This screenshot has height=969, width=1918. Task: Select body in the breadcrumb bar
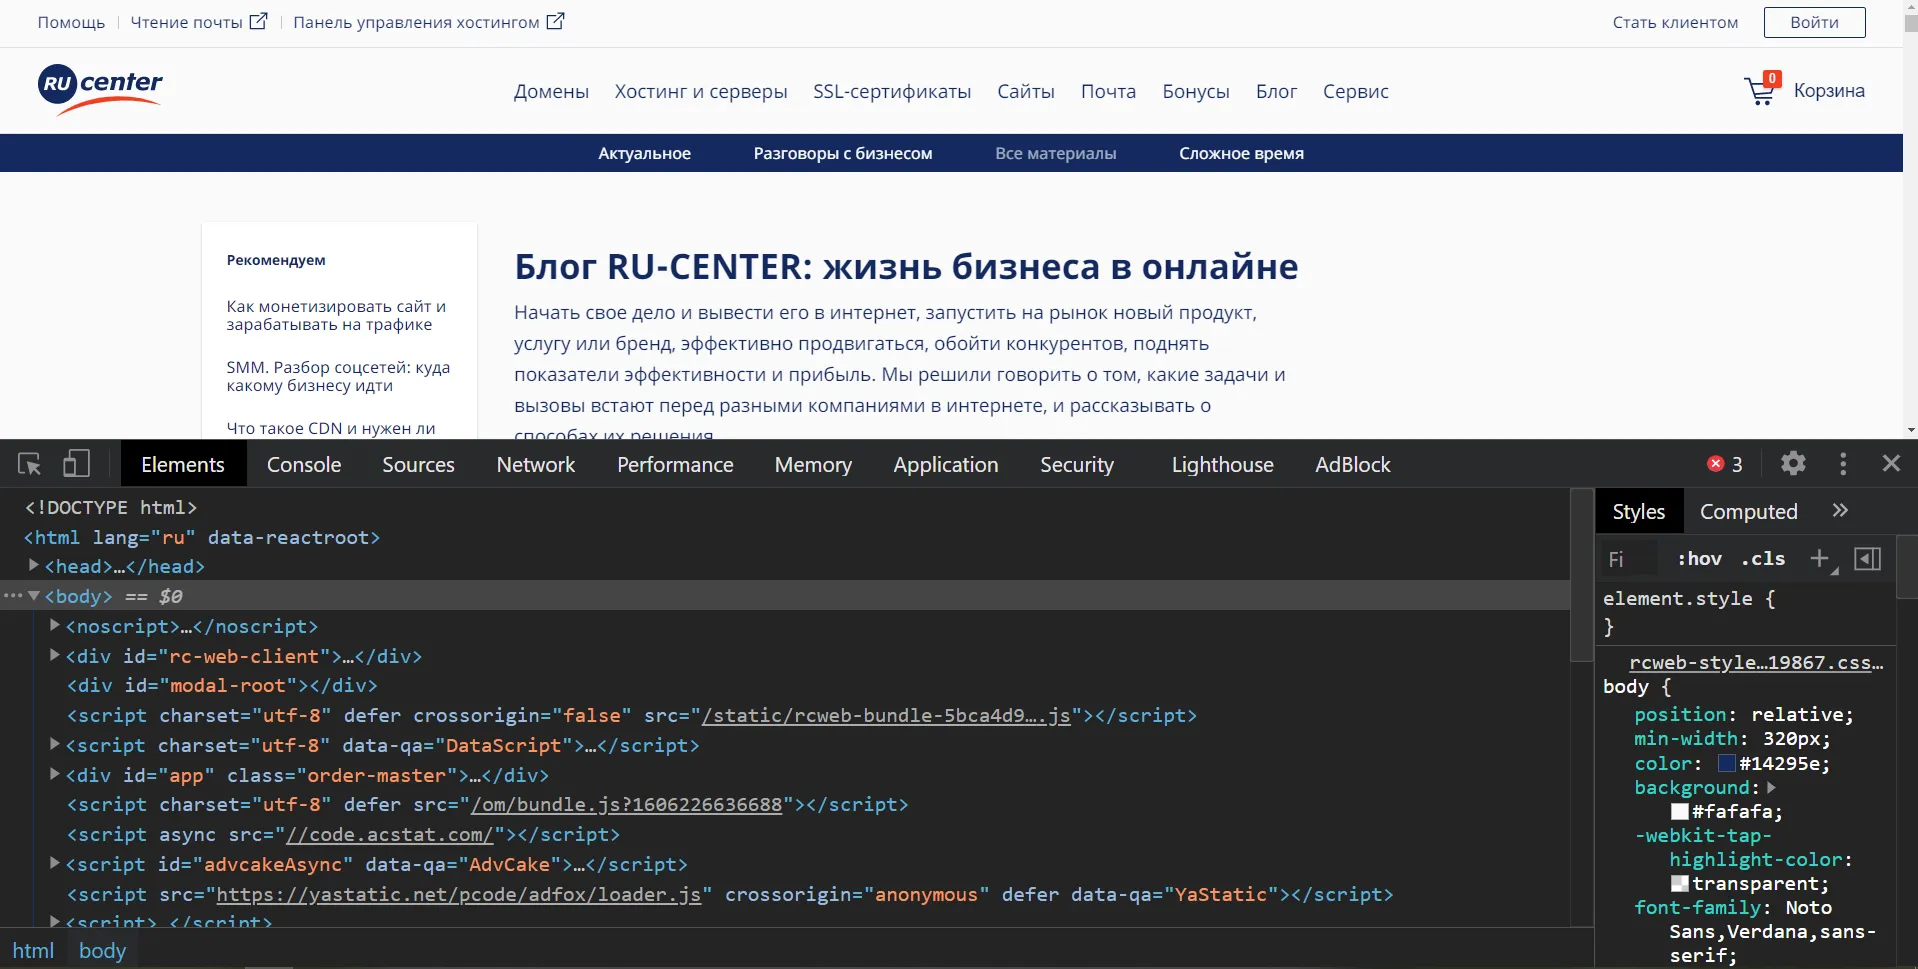pos(103,950)
